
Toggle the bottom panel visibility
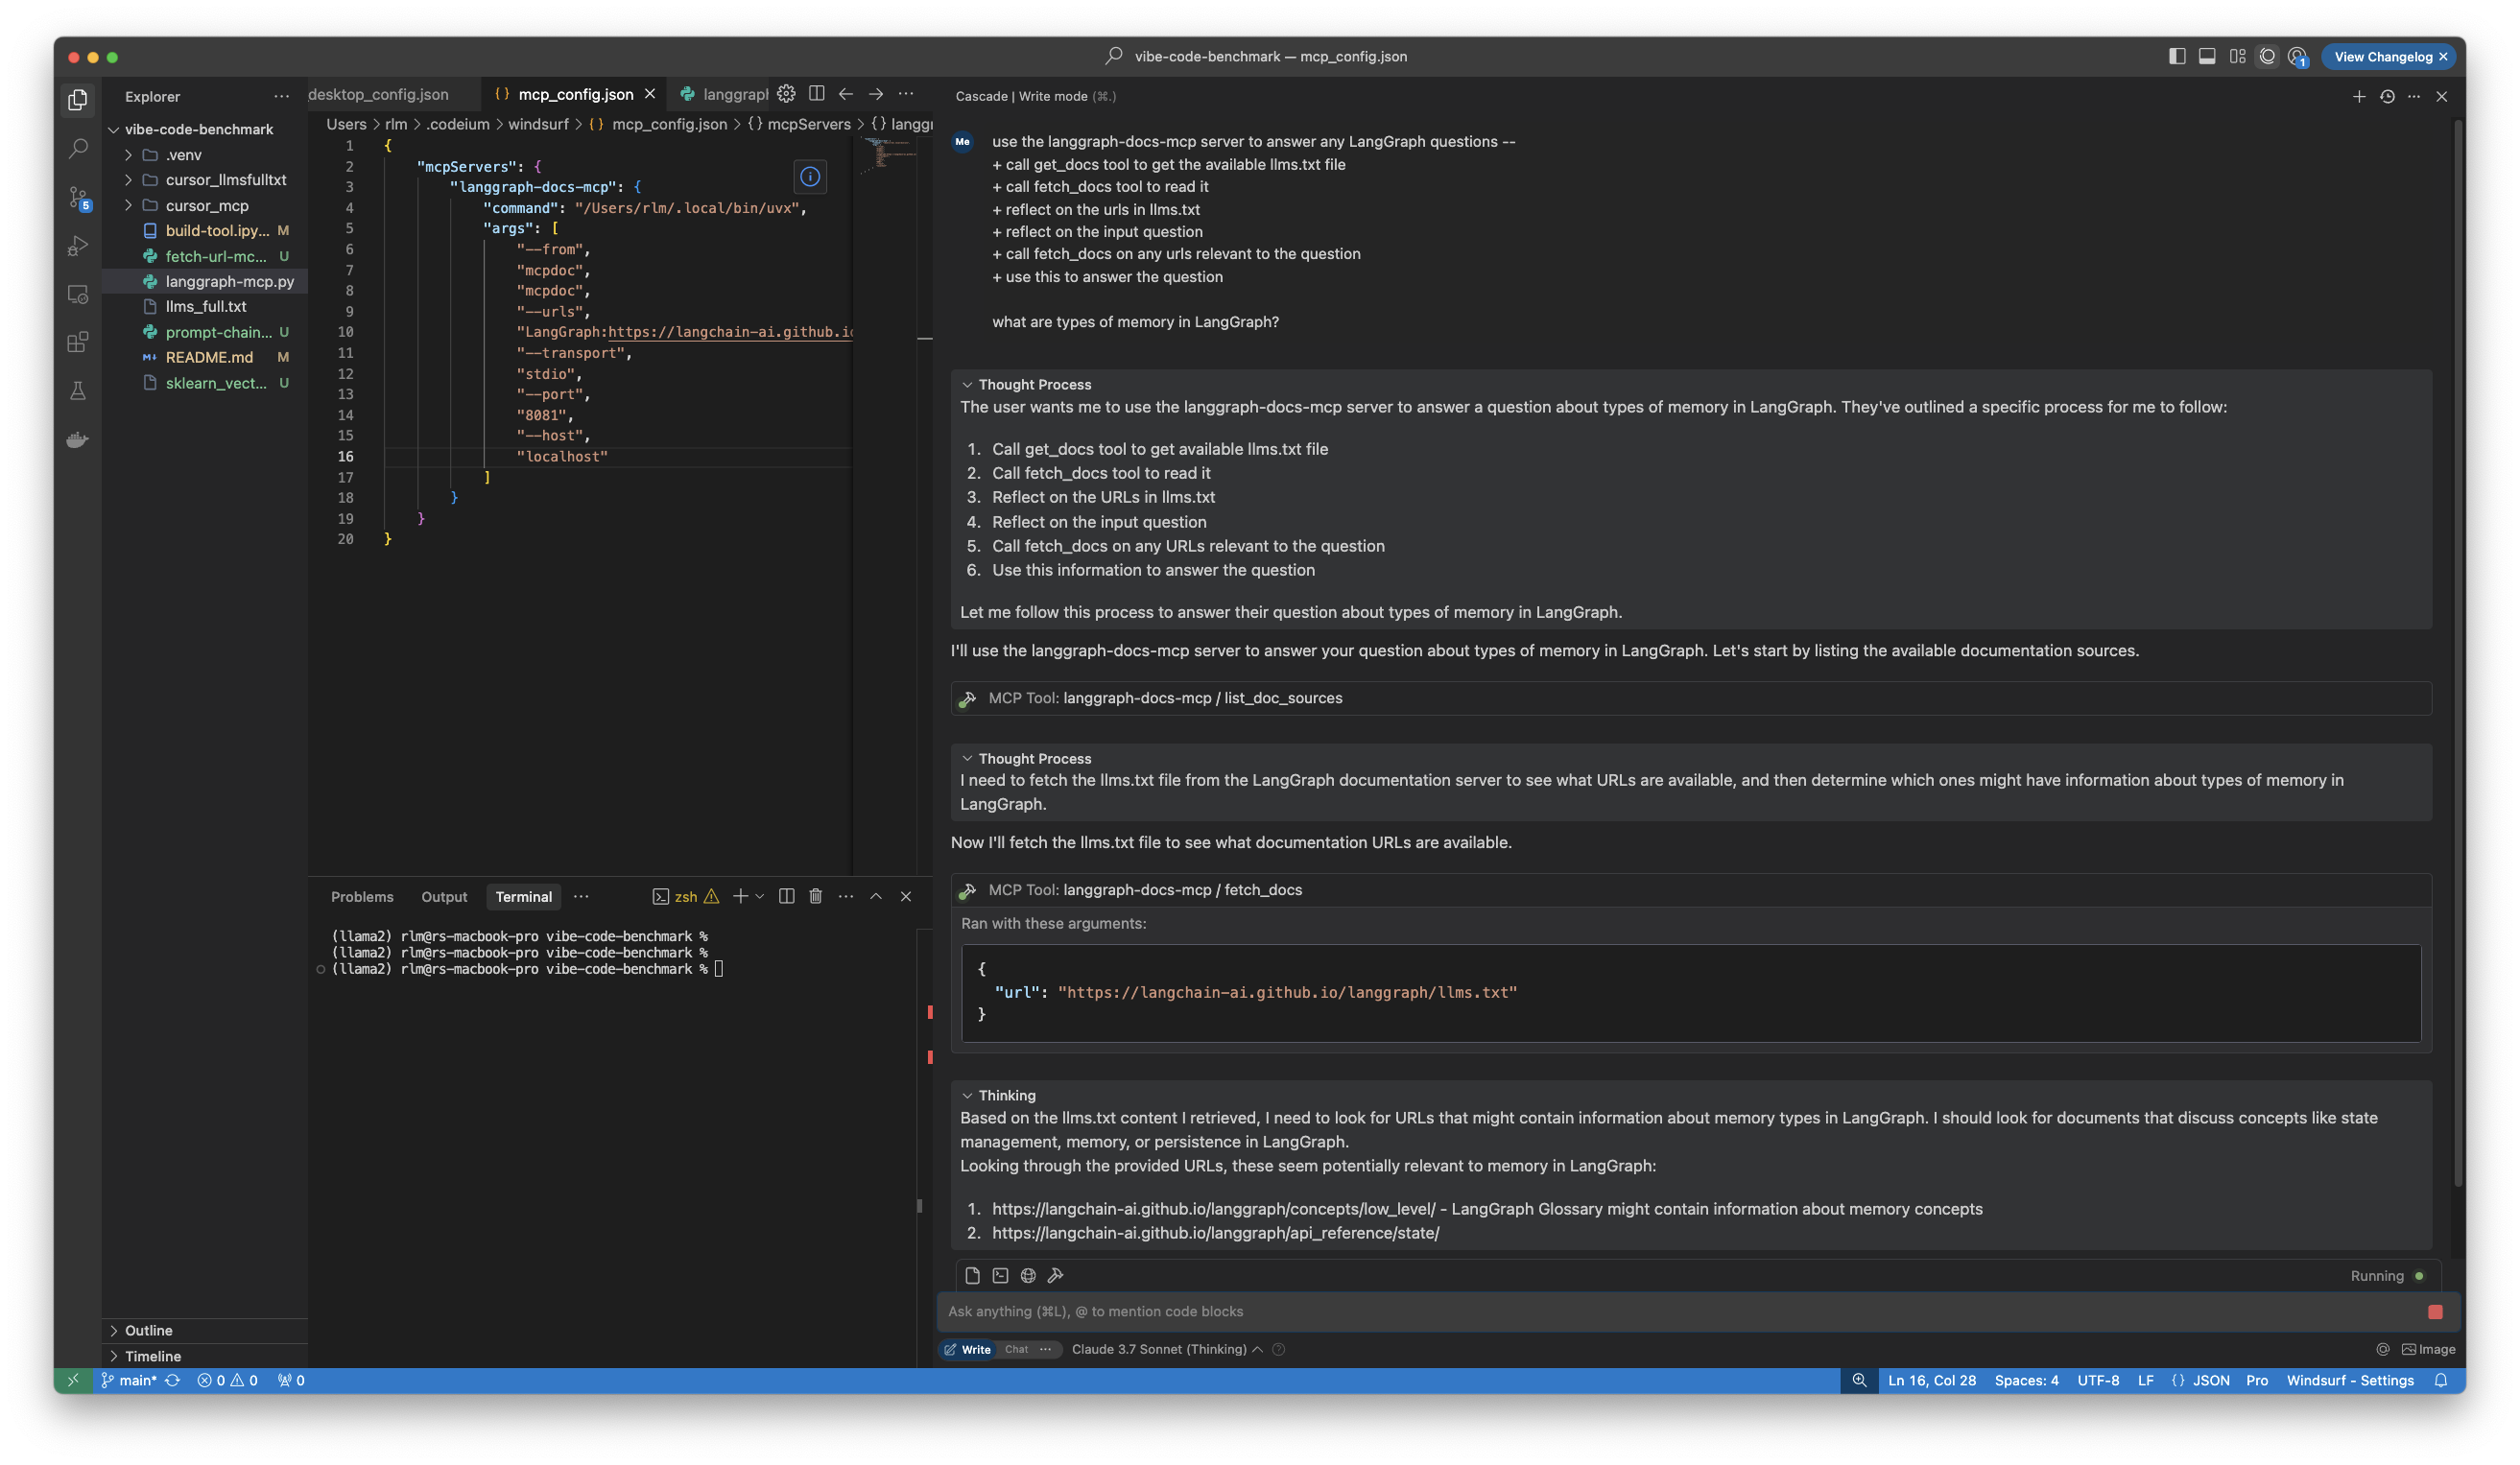[x=2206, y=56]
